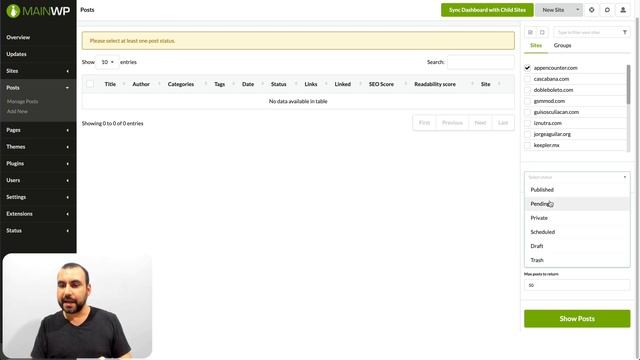This screenshot has width=640, height=360.
Task: Check the jorgeaguilar.org site checkbox
Action: click(x=527, y=134)
